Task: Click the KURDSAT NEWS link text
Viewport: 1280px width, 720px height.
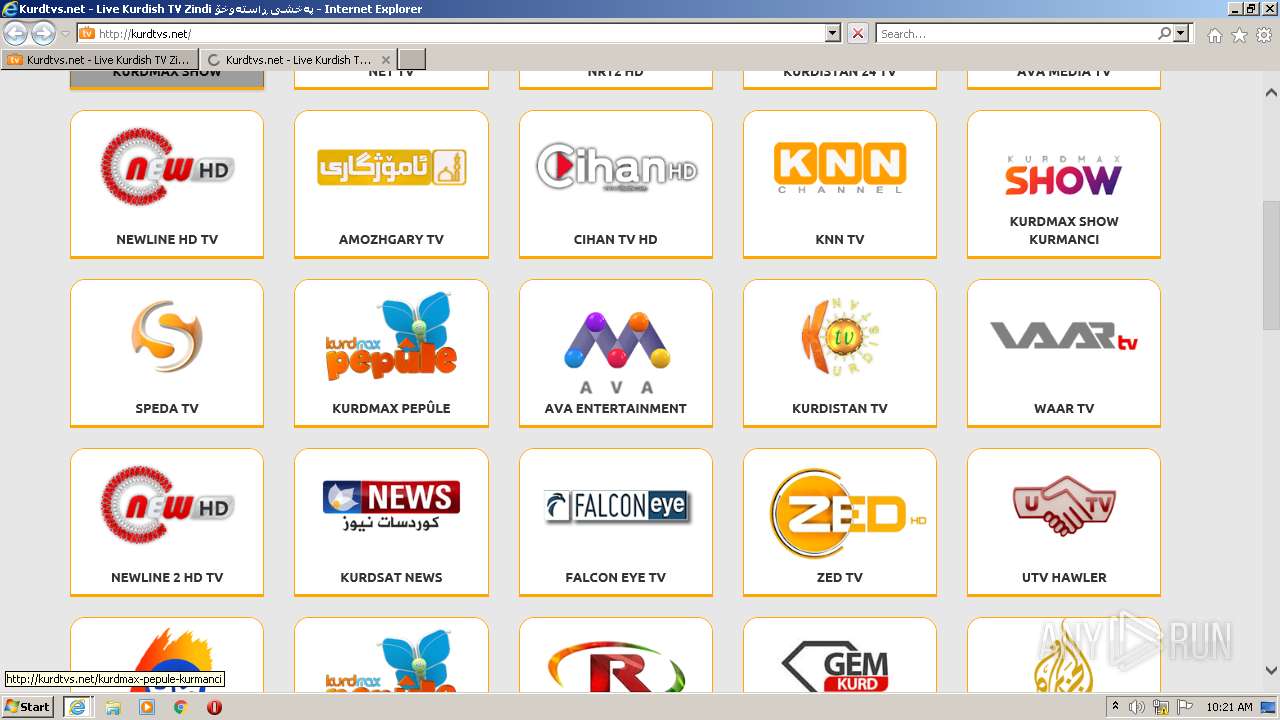Action: (391, 577)
